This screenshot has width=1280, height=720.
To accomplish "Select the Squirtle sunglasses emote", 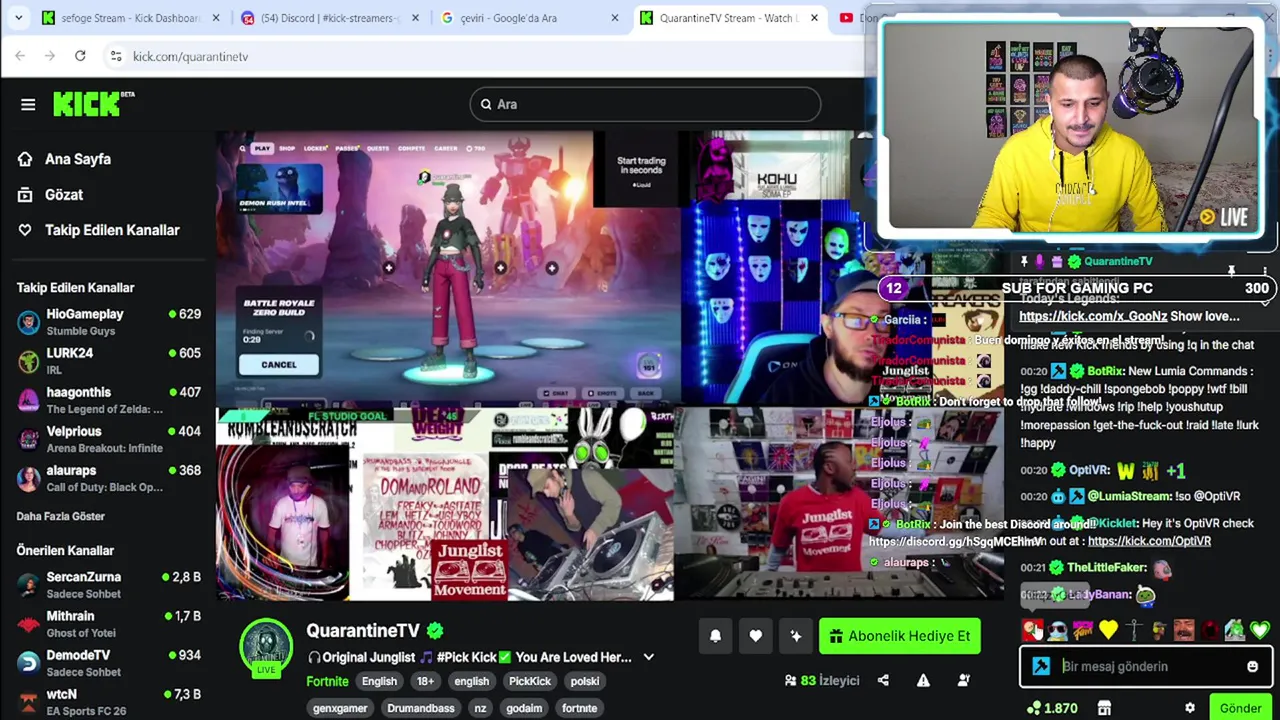I will [x=1058, y=630].
